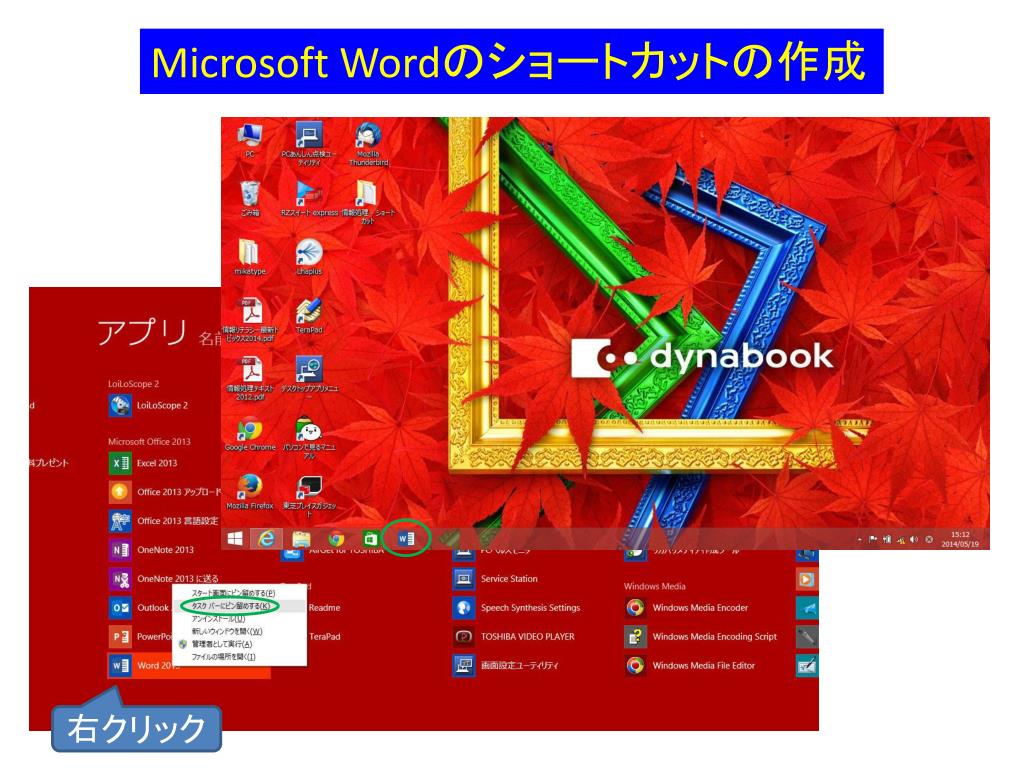Select タスク バーにピン留めする in context menu
This screenshot has width=1024, height=768.
click(x=239, y=606)
